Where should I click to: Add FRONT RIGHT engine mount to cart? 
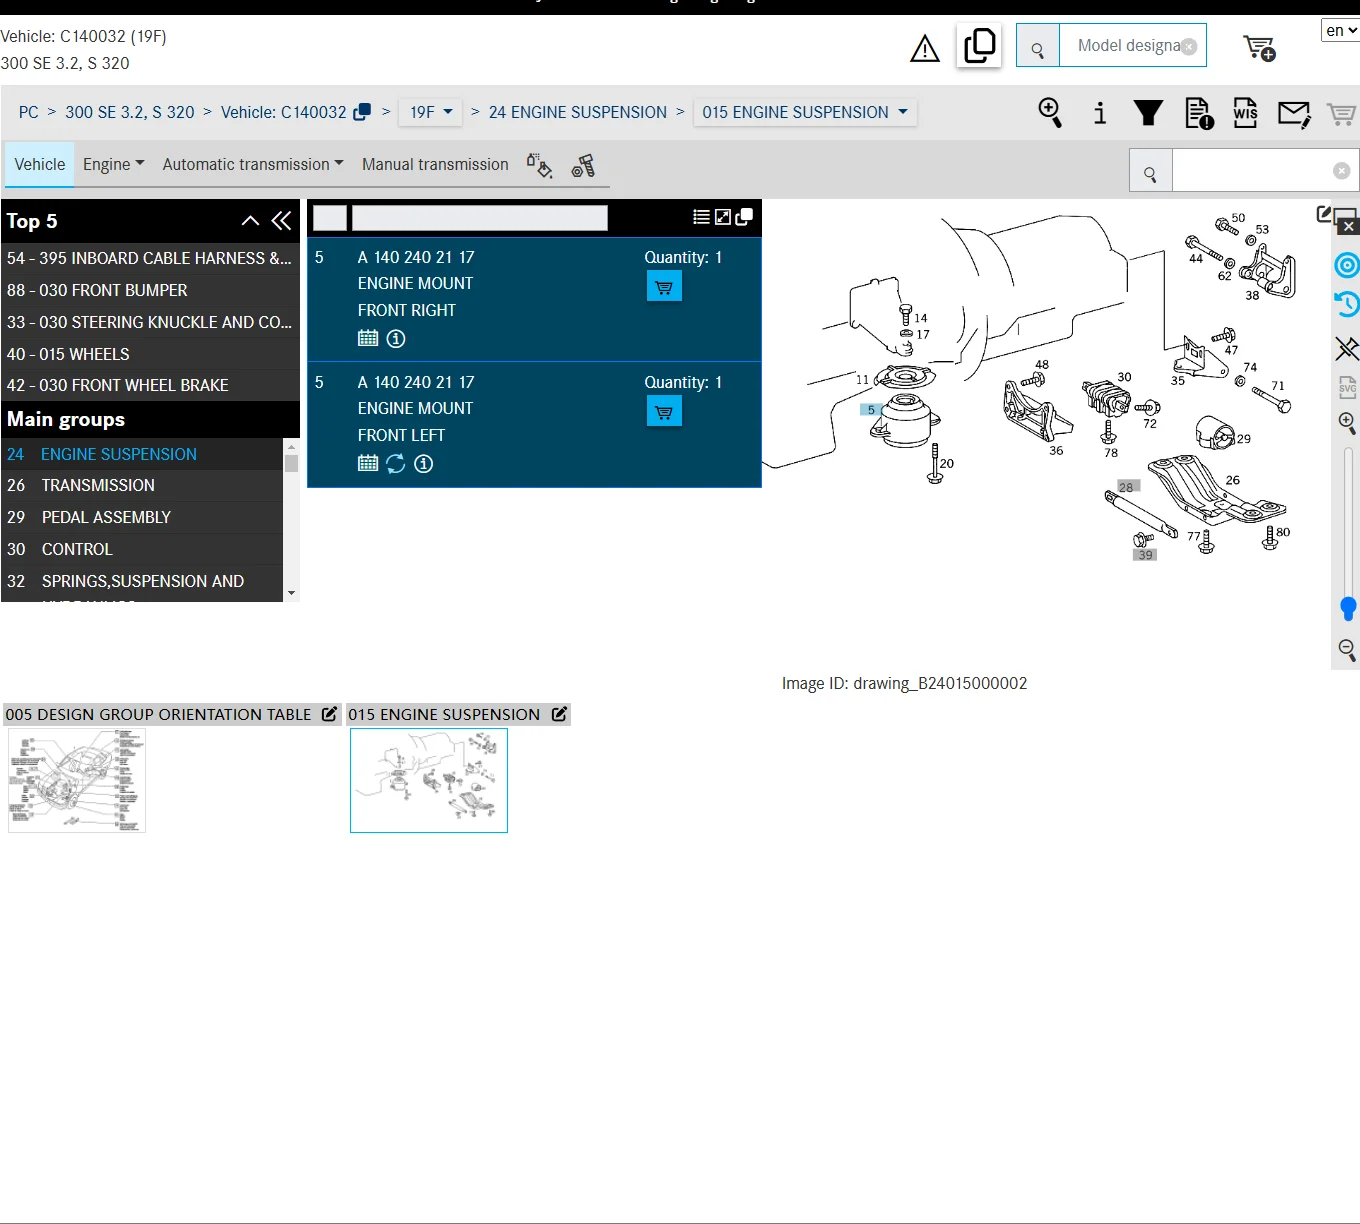[x=664, y=287]
